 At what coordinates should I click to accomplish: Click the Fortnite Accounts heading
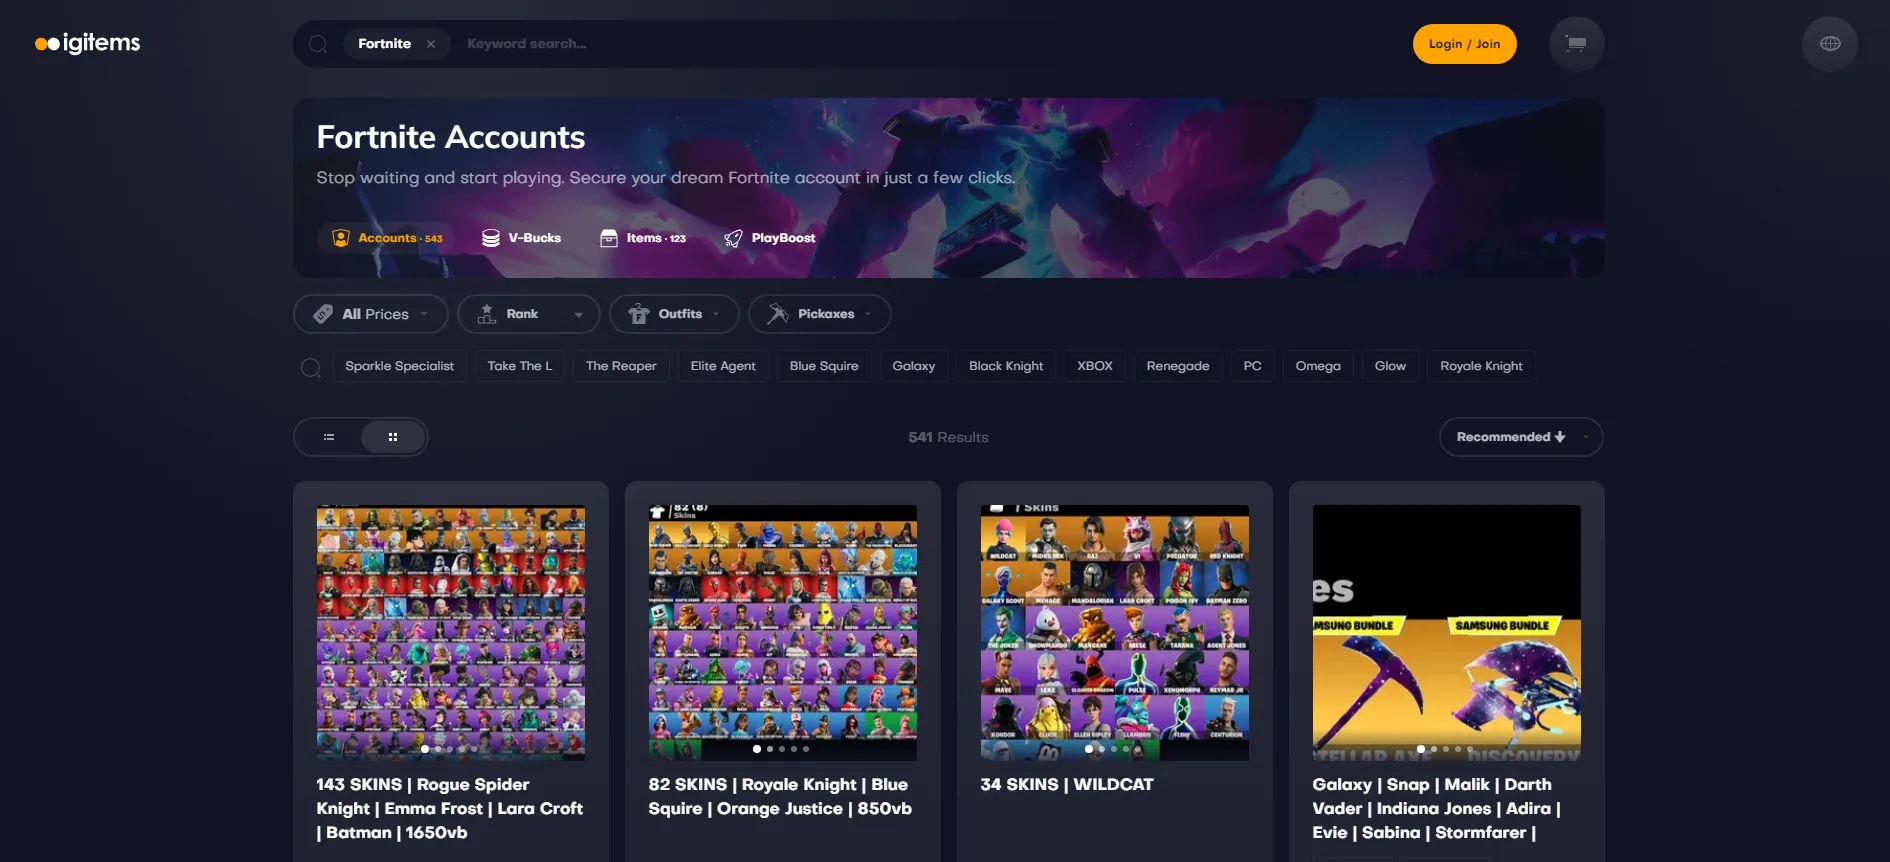click(451, 137)
